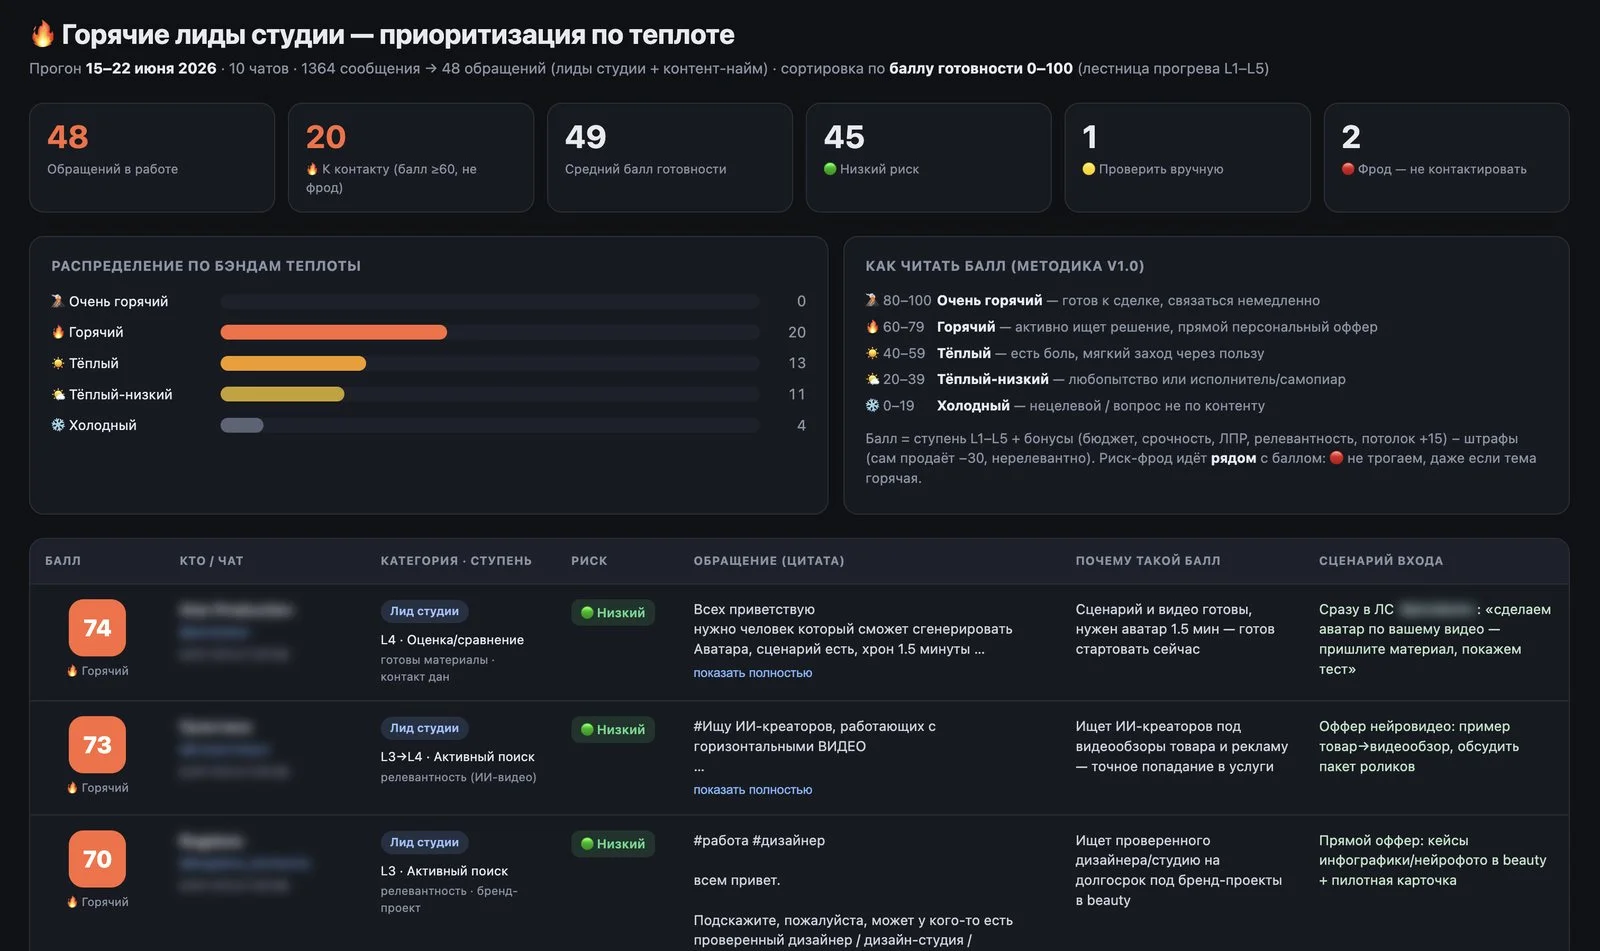Screen dimensions: 1600x951
Task: Click the fire emoji in the page title
Action: (42, 34)
